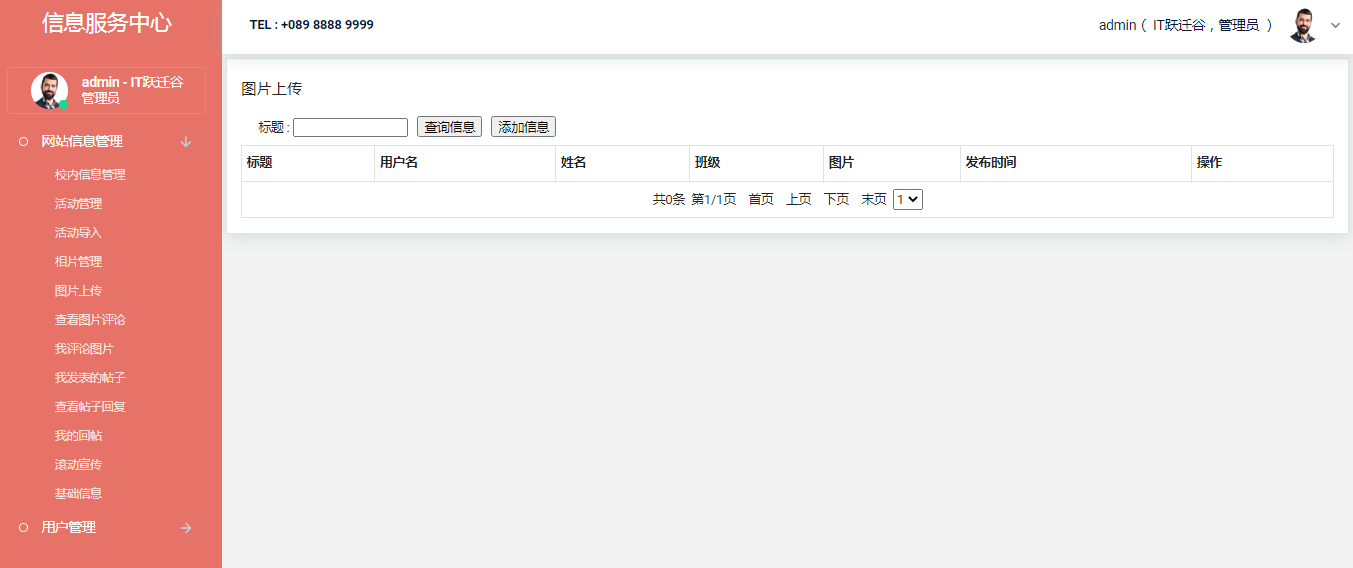
Task: Click the sidebar admin profile avatar
Action: pyautogui.click(x=49, y=90)
